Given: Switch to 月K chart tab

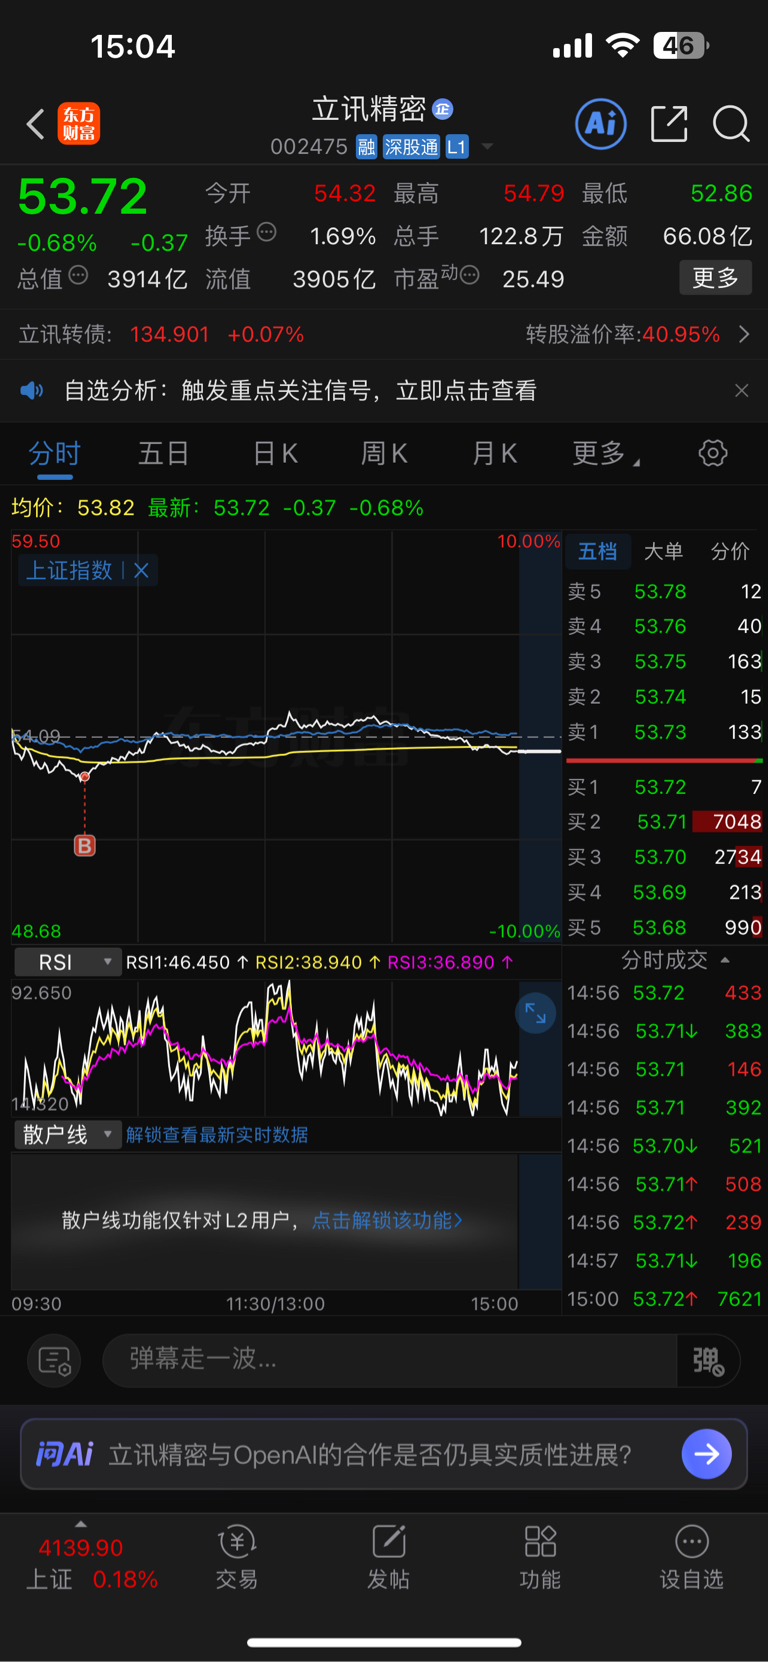Looking at the screenshot, I should pyautogui.click(x=494, y=454).
